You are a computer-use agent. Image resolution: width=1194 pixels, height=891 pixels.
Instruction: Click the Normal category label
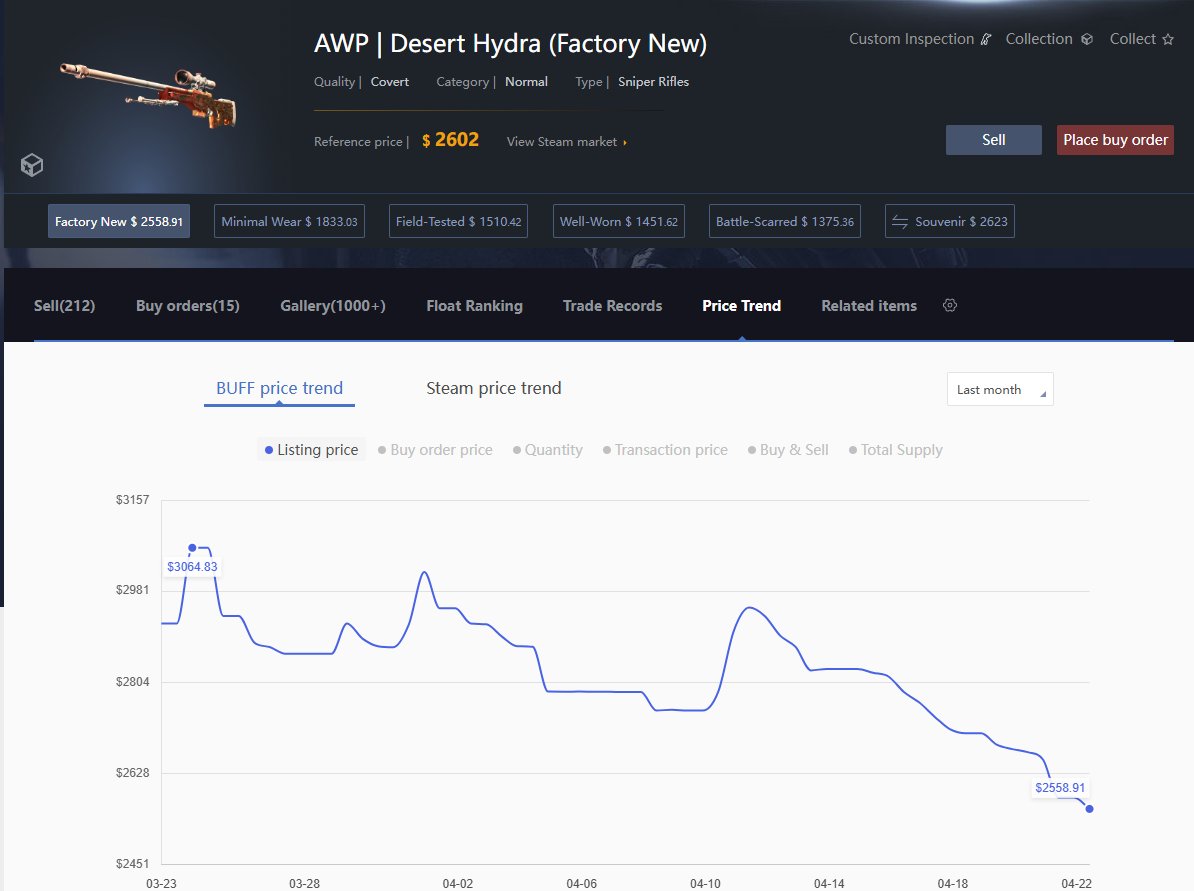(526, 81)
